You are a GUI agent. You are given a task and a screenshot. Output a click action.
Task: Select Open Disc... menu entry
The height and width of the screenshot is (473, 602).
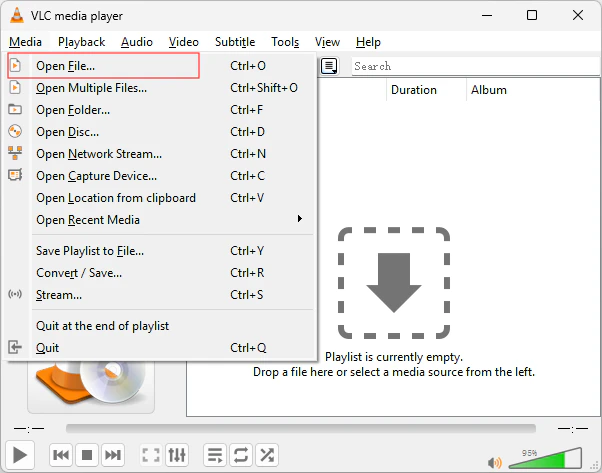160,131
